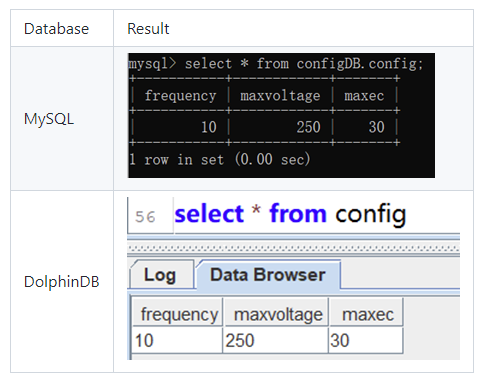Click the maxvoltage header in MySQL output

coord(280,96)
